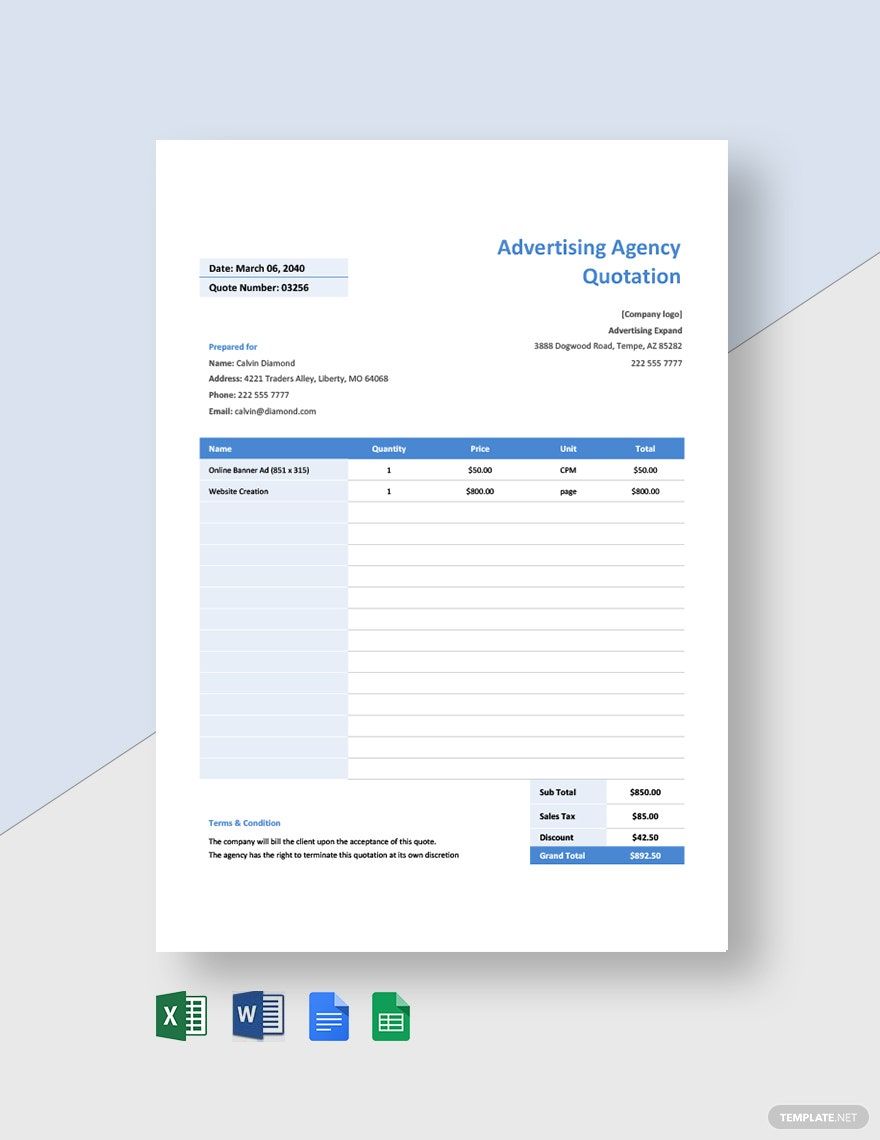Select the Grand Total $892.50 row
The image size is (880, 1140).
[x=606, y=855]
